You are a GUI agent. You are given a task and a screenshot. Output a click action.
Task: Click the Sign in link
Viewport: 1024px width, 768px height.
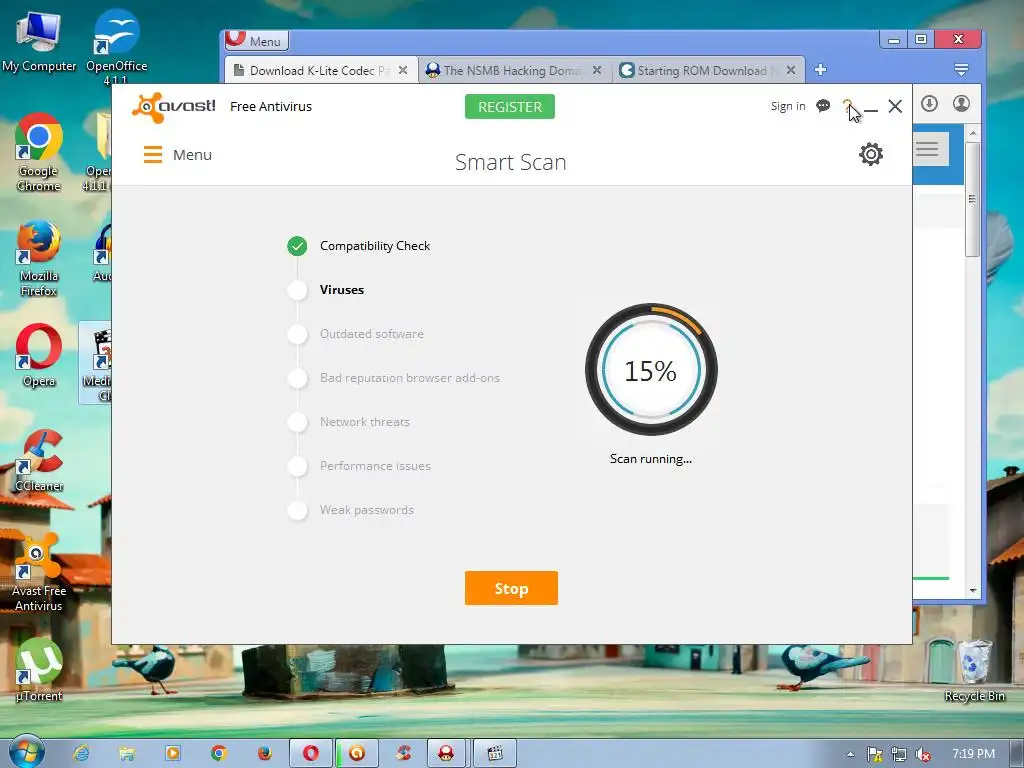click(x=788, y=106)
